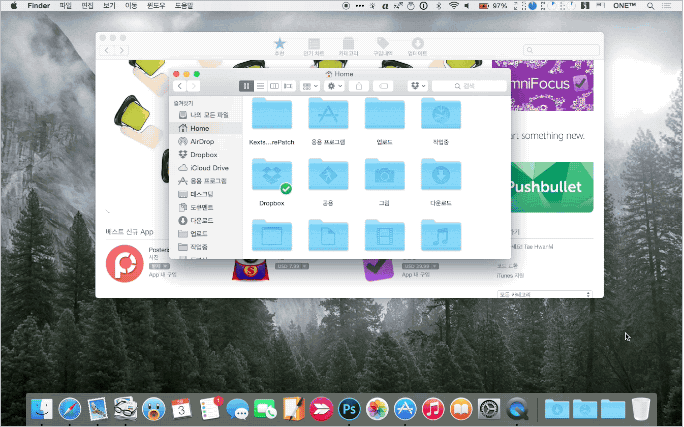The image size is (684, 427).
Task: Click the Finder edit tags button
Action: coord(383,86)
